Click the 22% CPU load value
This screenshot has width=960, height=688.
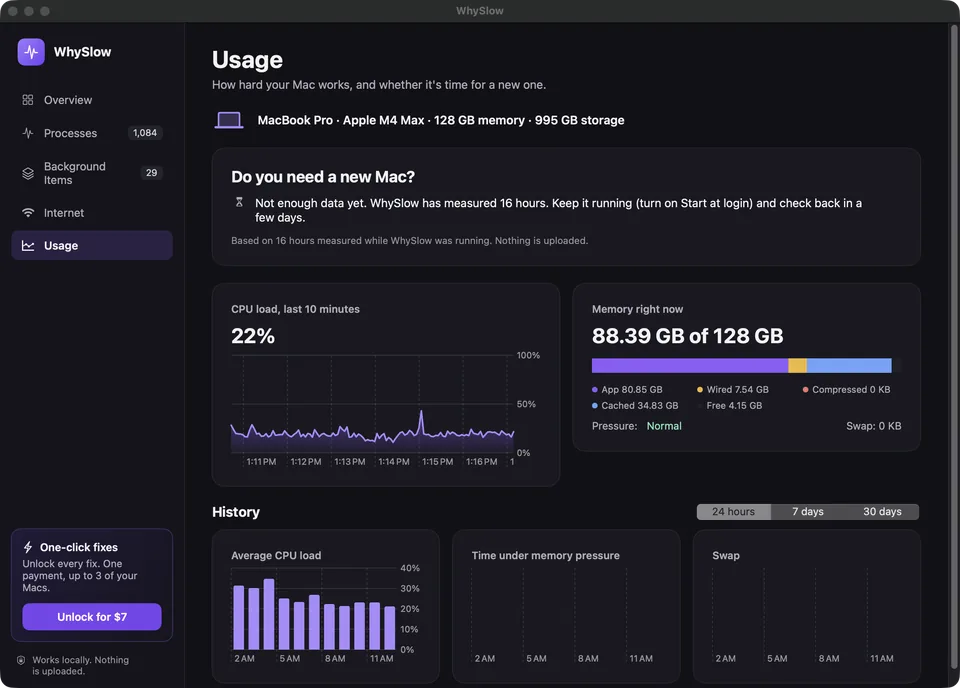click(253, 336)
